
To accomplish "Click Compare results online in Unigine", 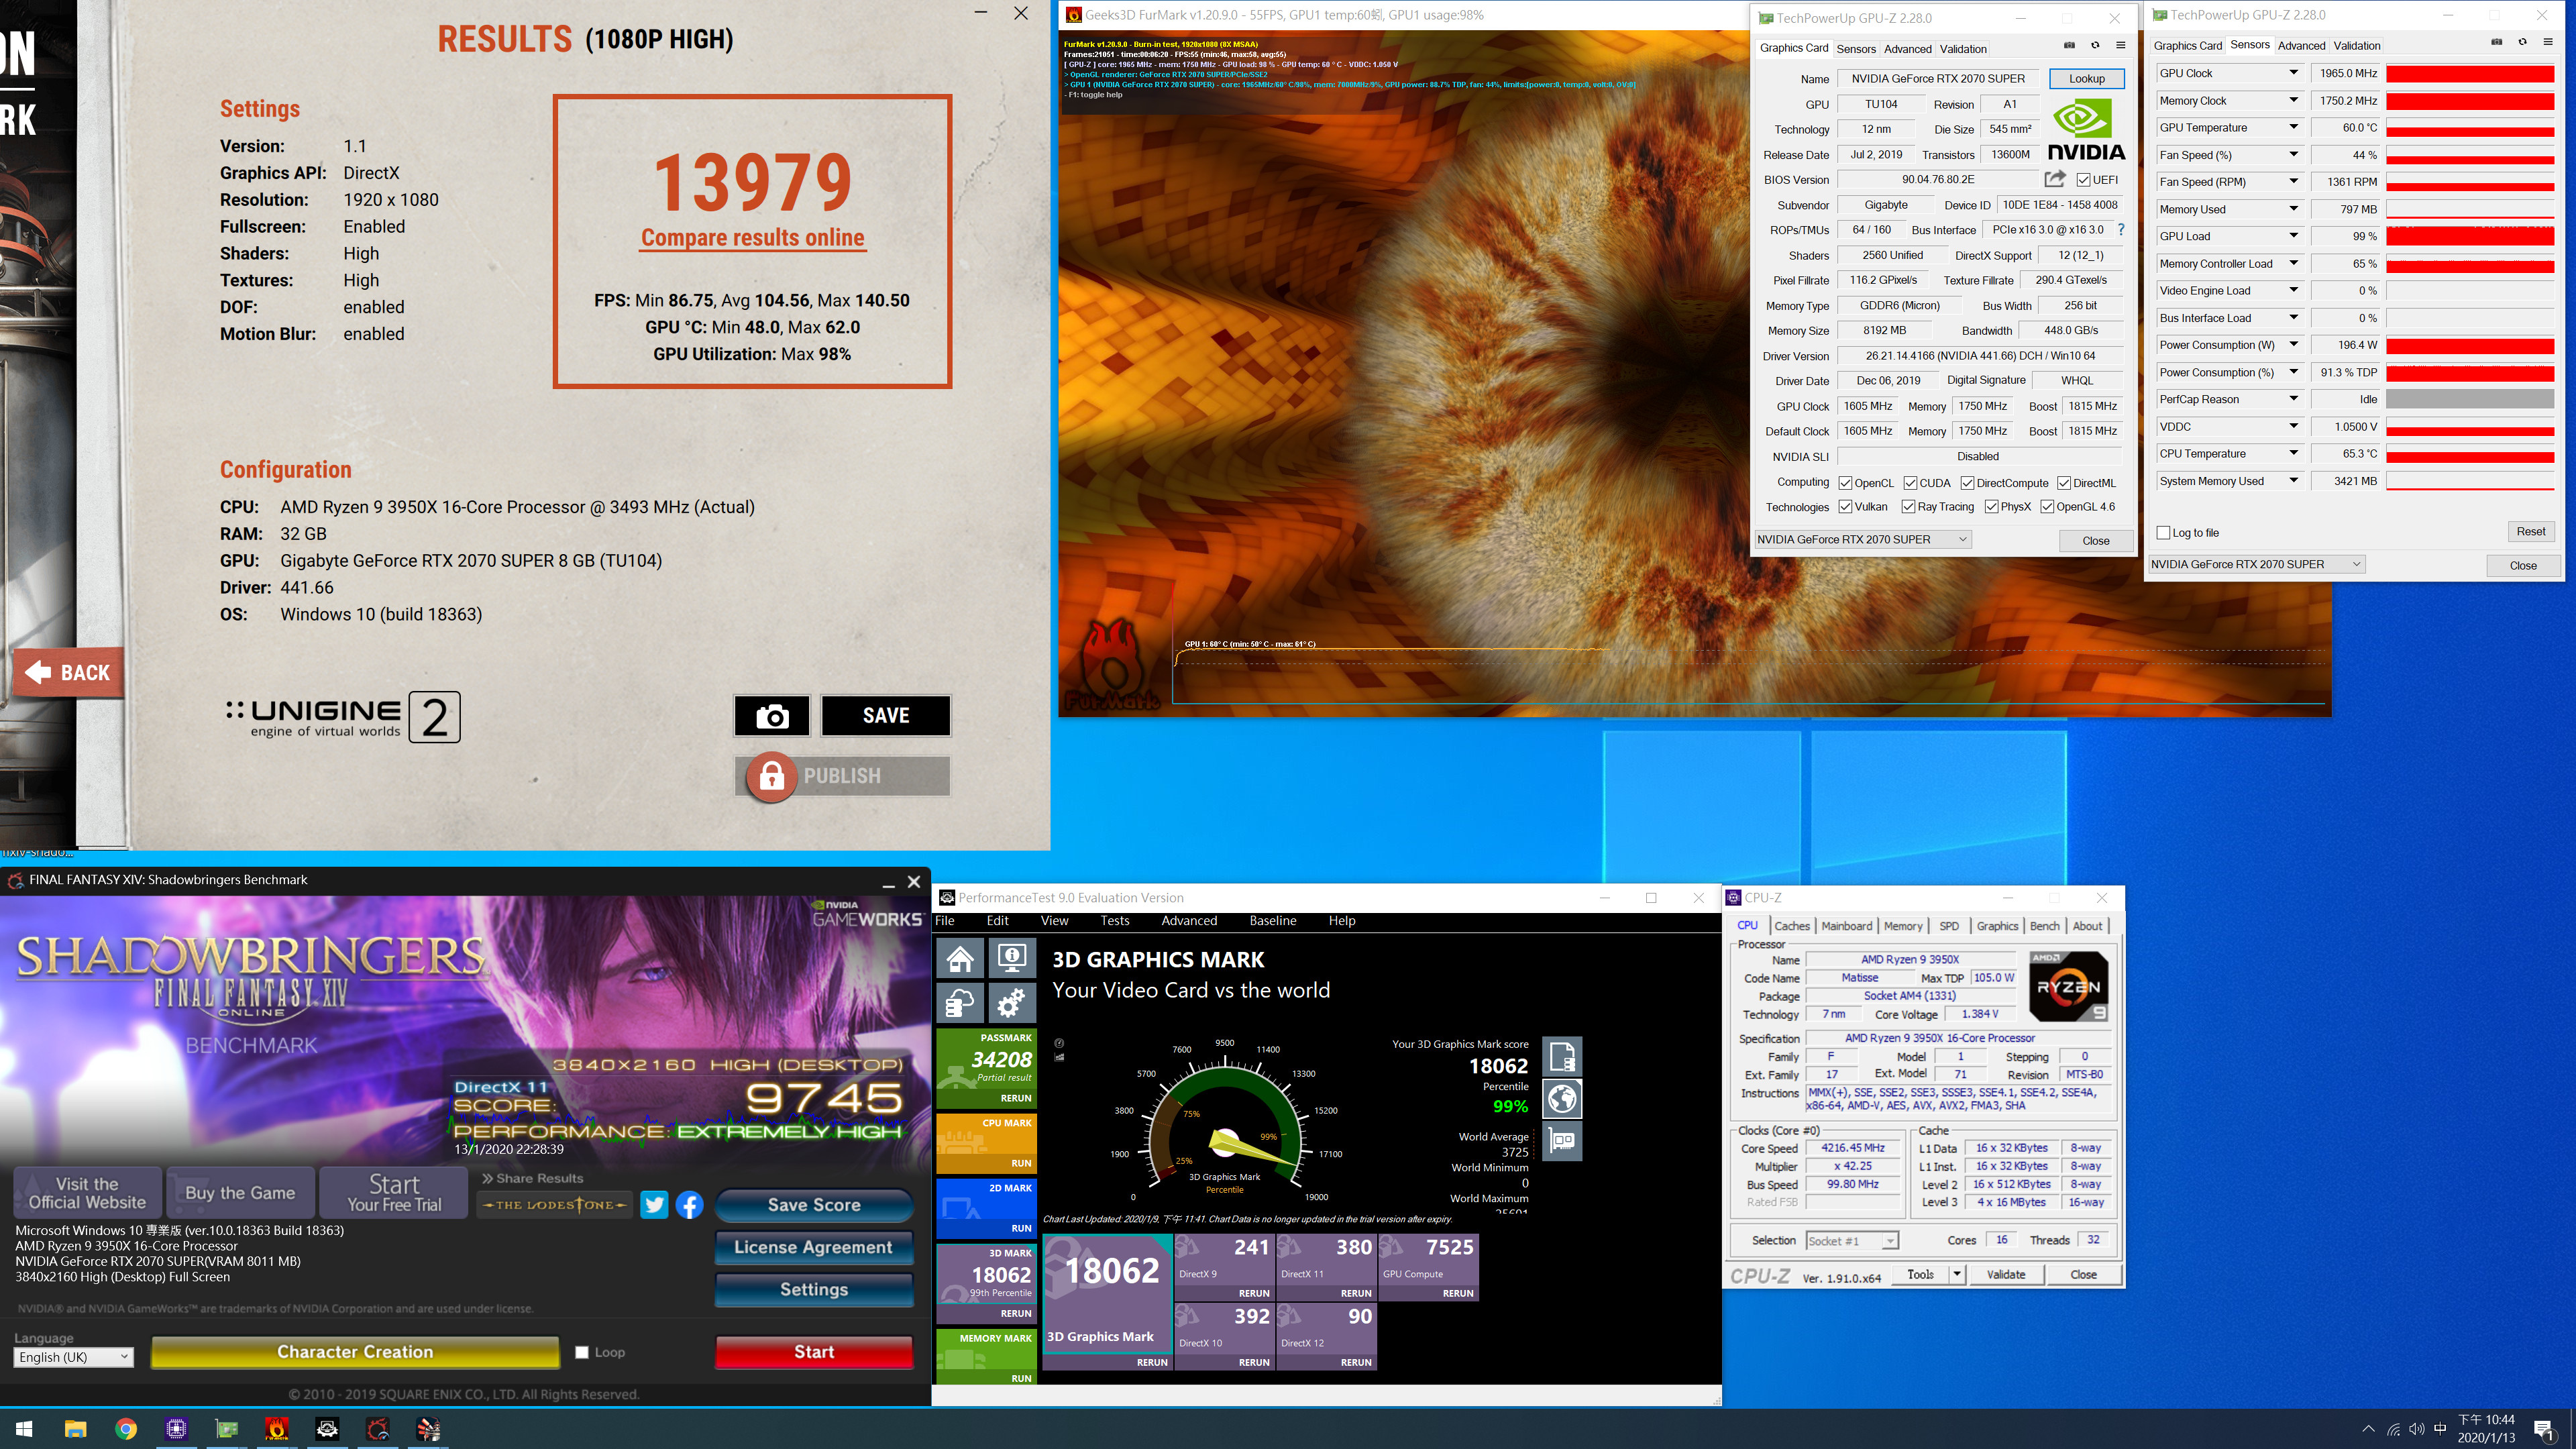I will click(752, 238).
